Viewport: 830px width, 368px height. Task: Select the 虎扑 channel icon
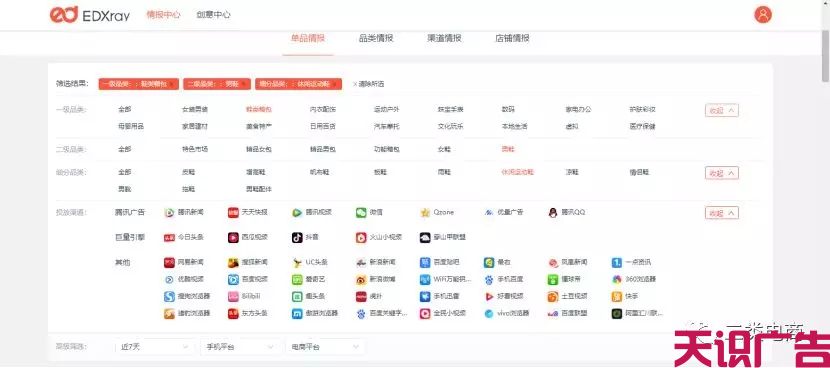coord(361,297)
